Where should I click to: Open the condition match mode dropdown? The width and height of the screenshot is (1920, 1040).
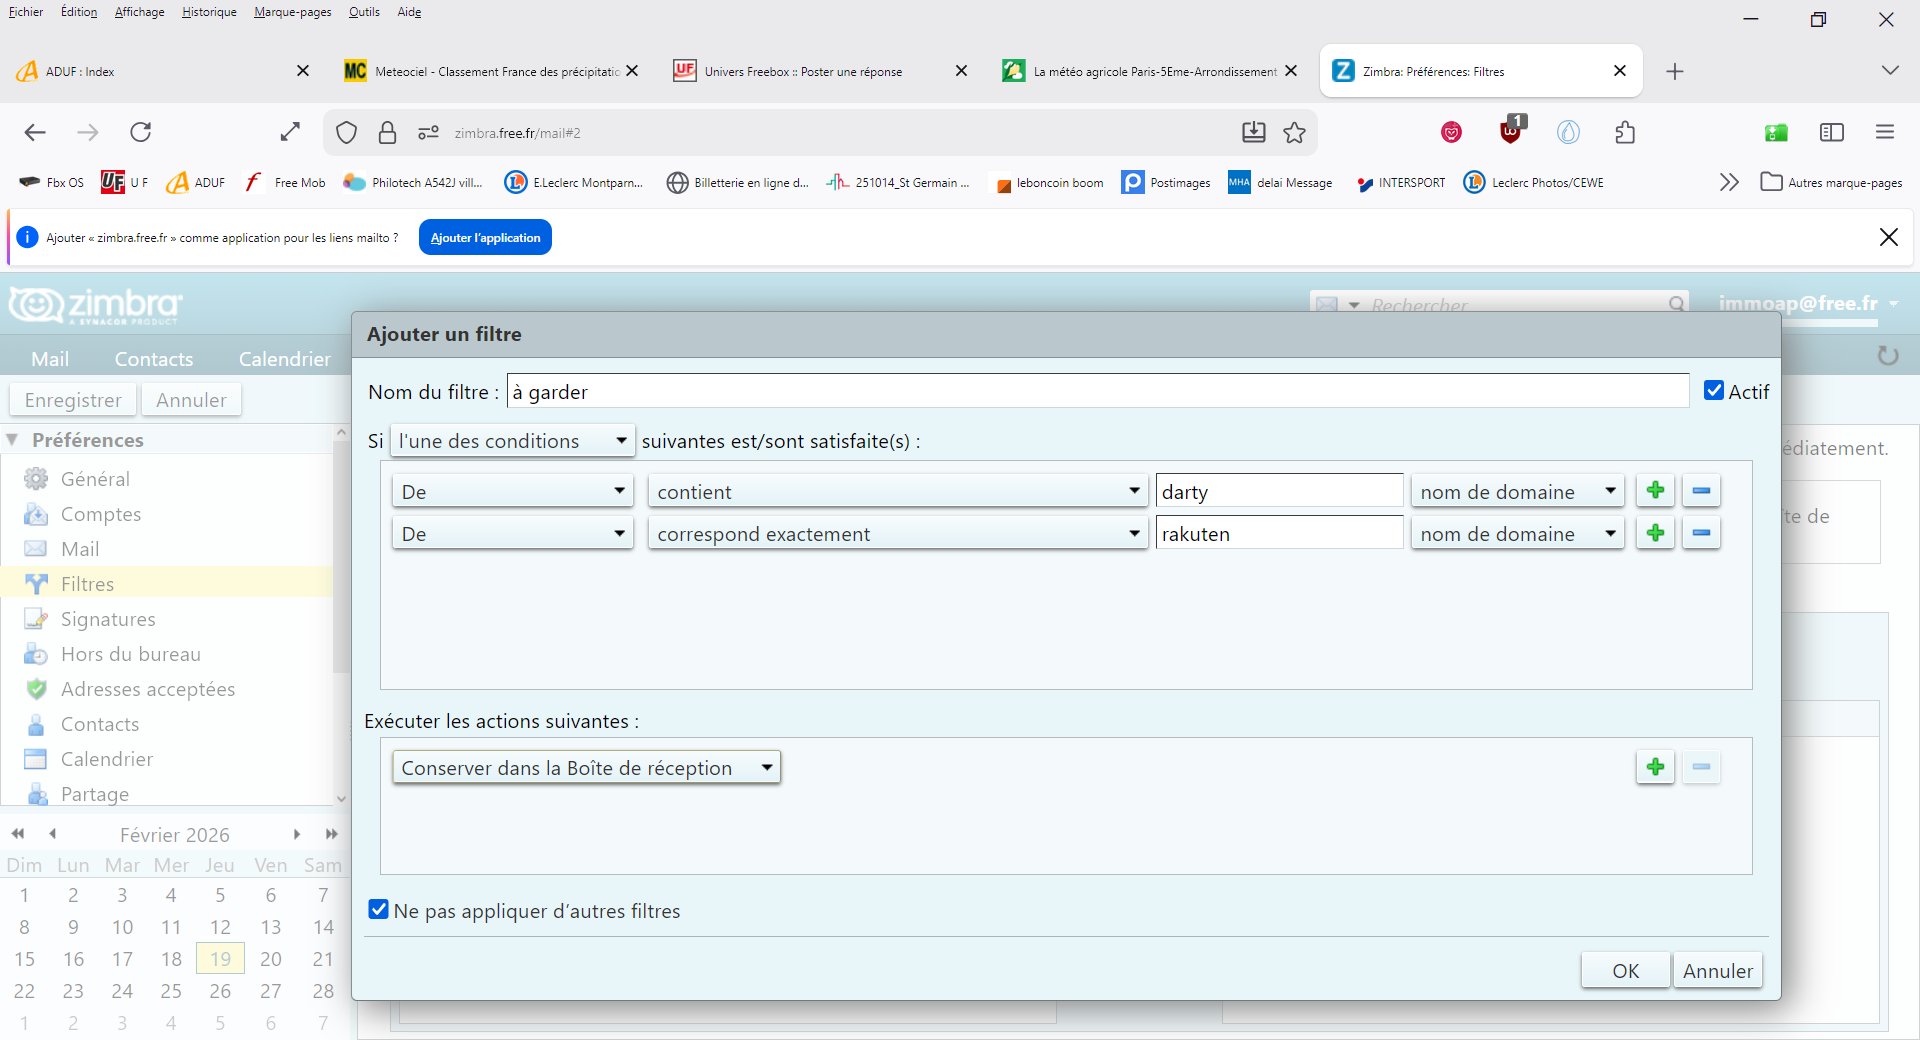coord(513,441)
